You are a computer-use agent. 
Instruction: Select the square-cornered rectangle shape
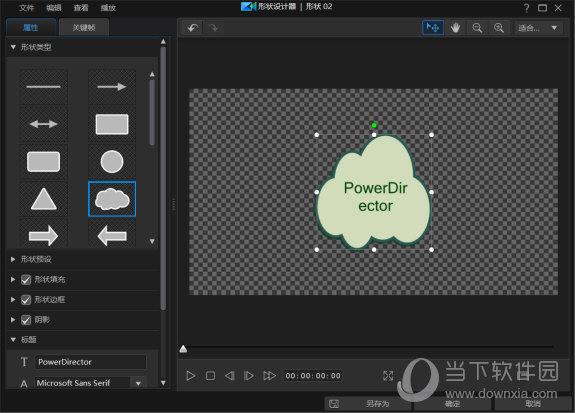(112, 124)
